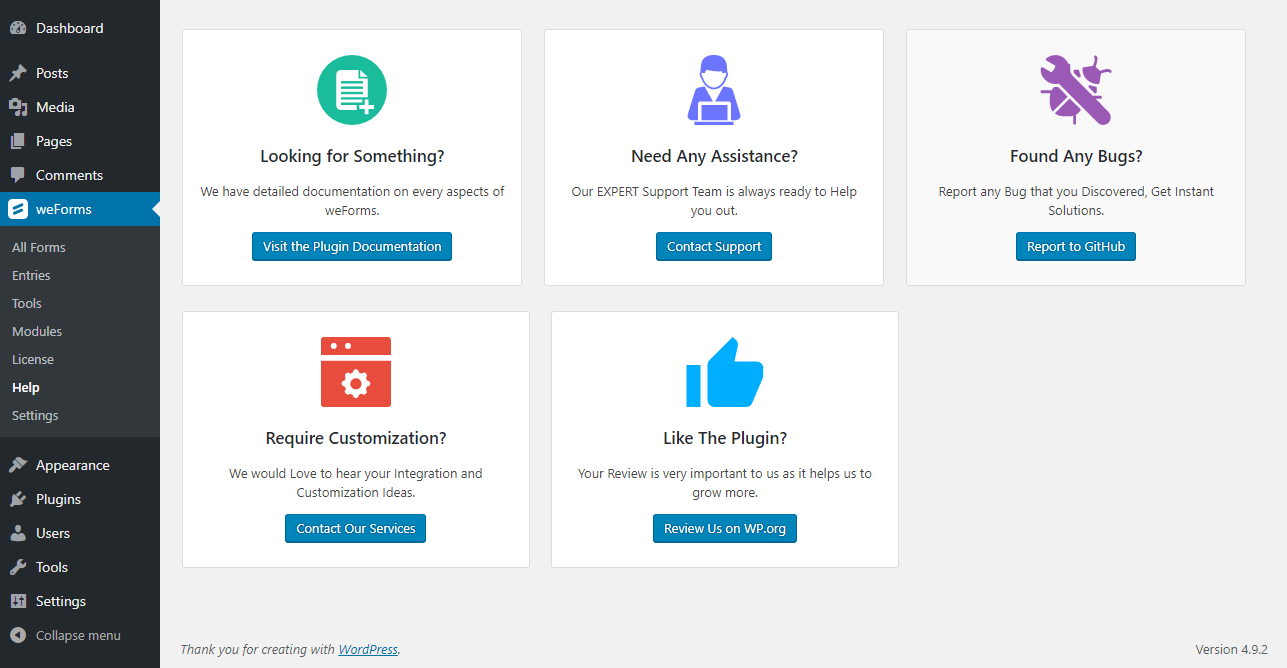The height and width of the screenshot is (668, 1287).
Task: Click the Dashboard gauge icon
Action: coord(18,28)
